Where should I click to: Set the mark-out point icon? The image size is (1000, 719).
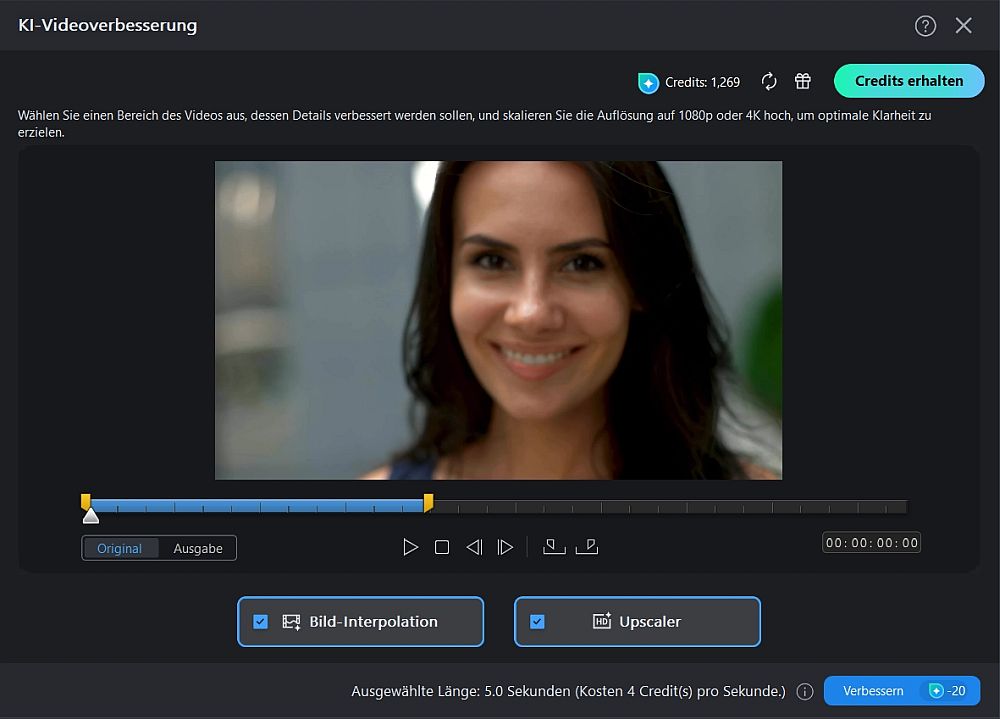(588, 547)
